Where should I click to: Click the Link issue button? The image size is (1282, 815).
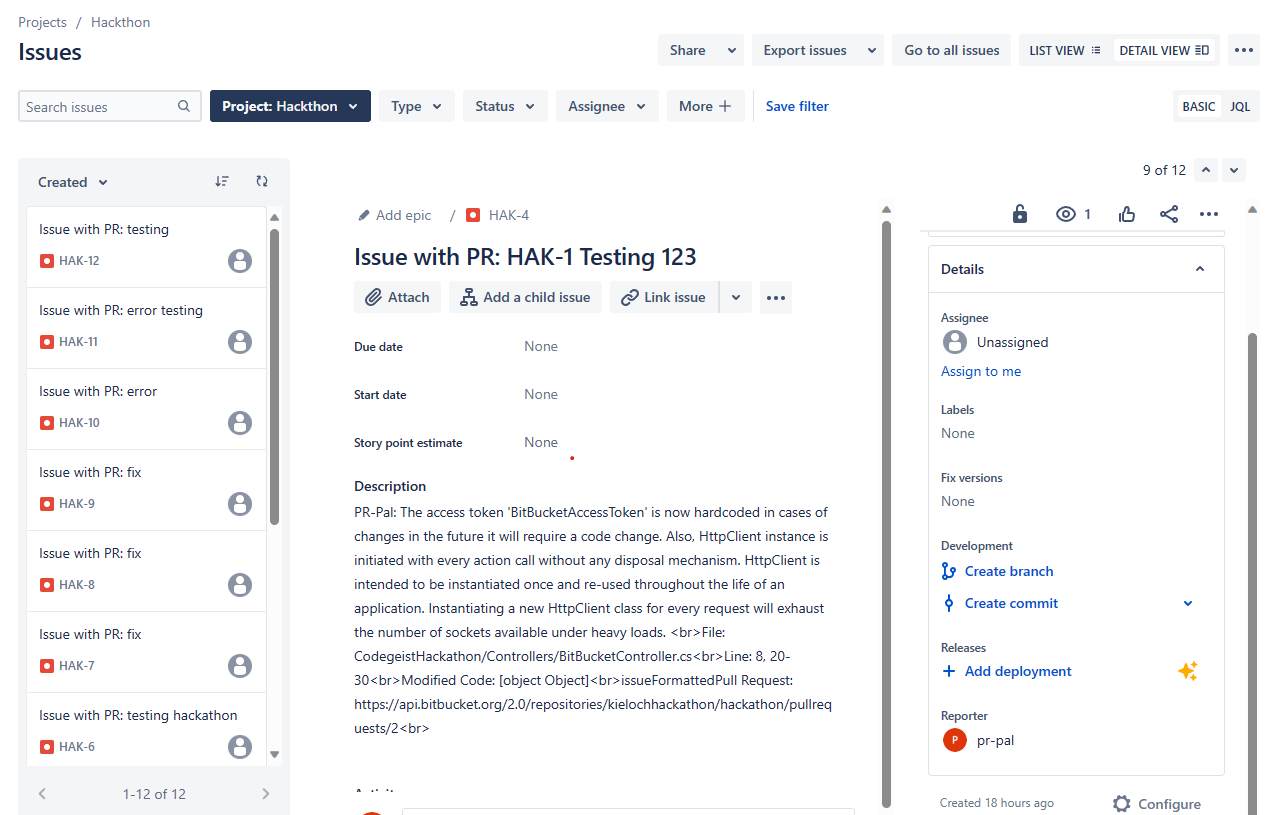point(664,297)
